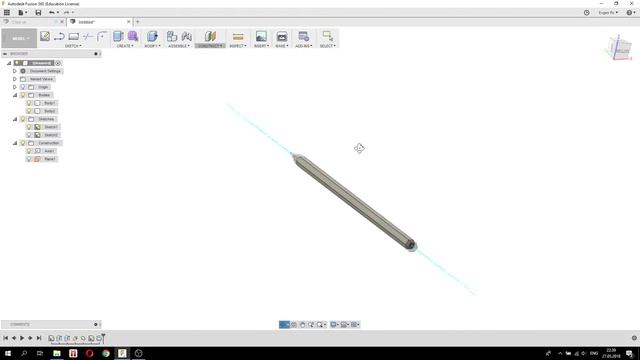Click the ViewCube in the corner

[x=619, y=47]
